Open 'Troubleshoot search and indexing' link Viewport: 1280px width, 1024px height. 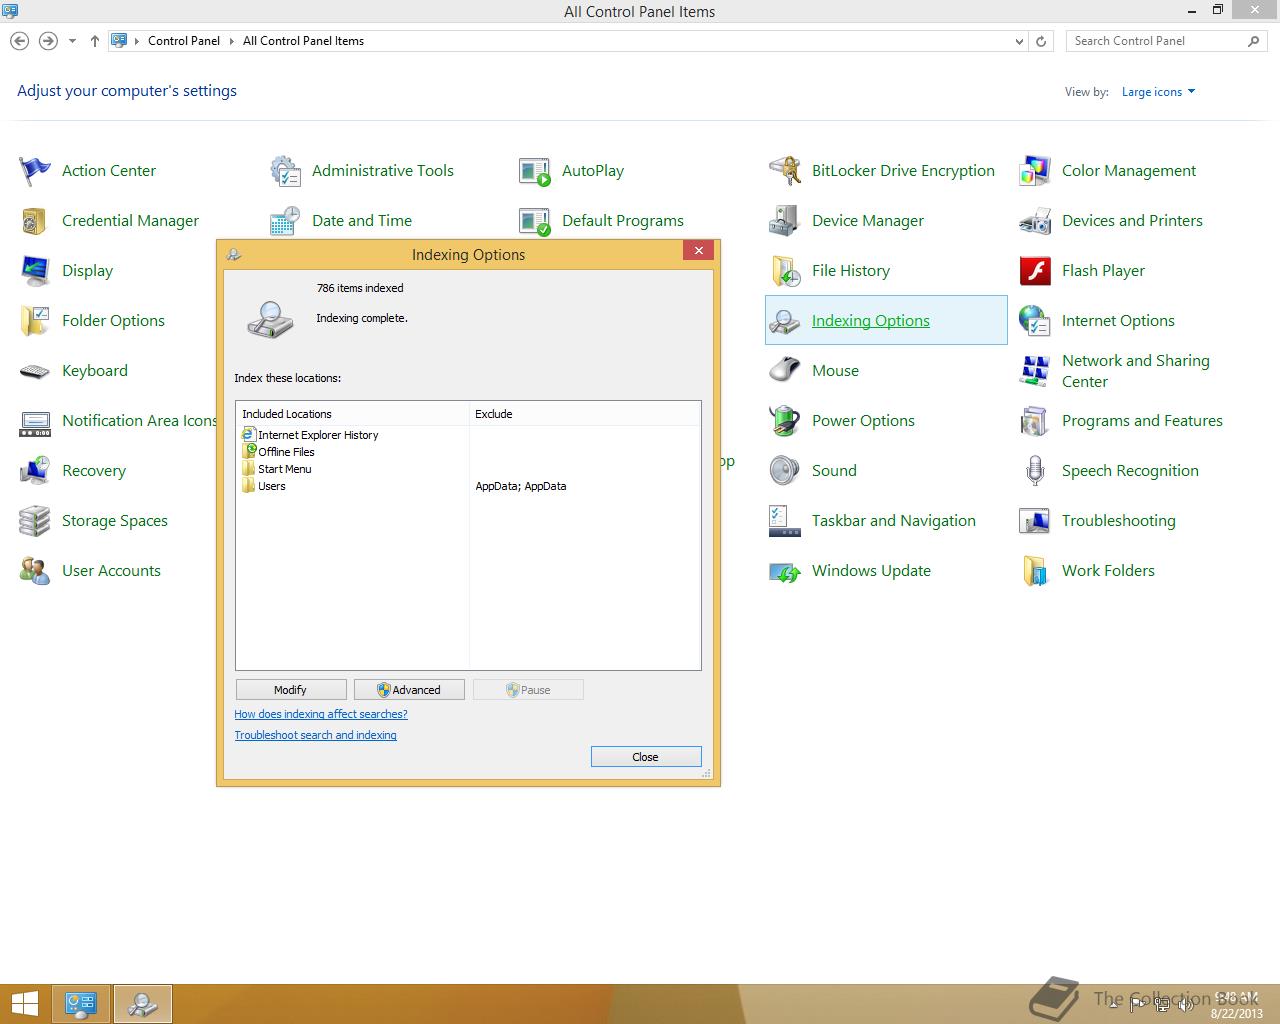pos(315,735)
